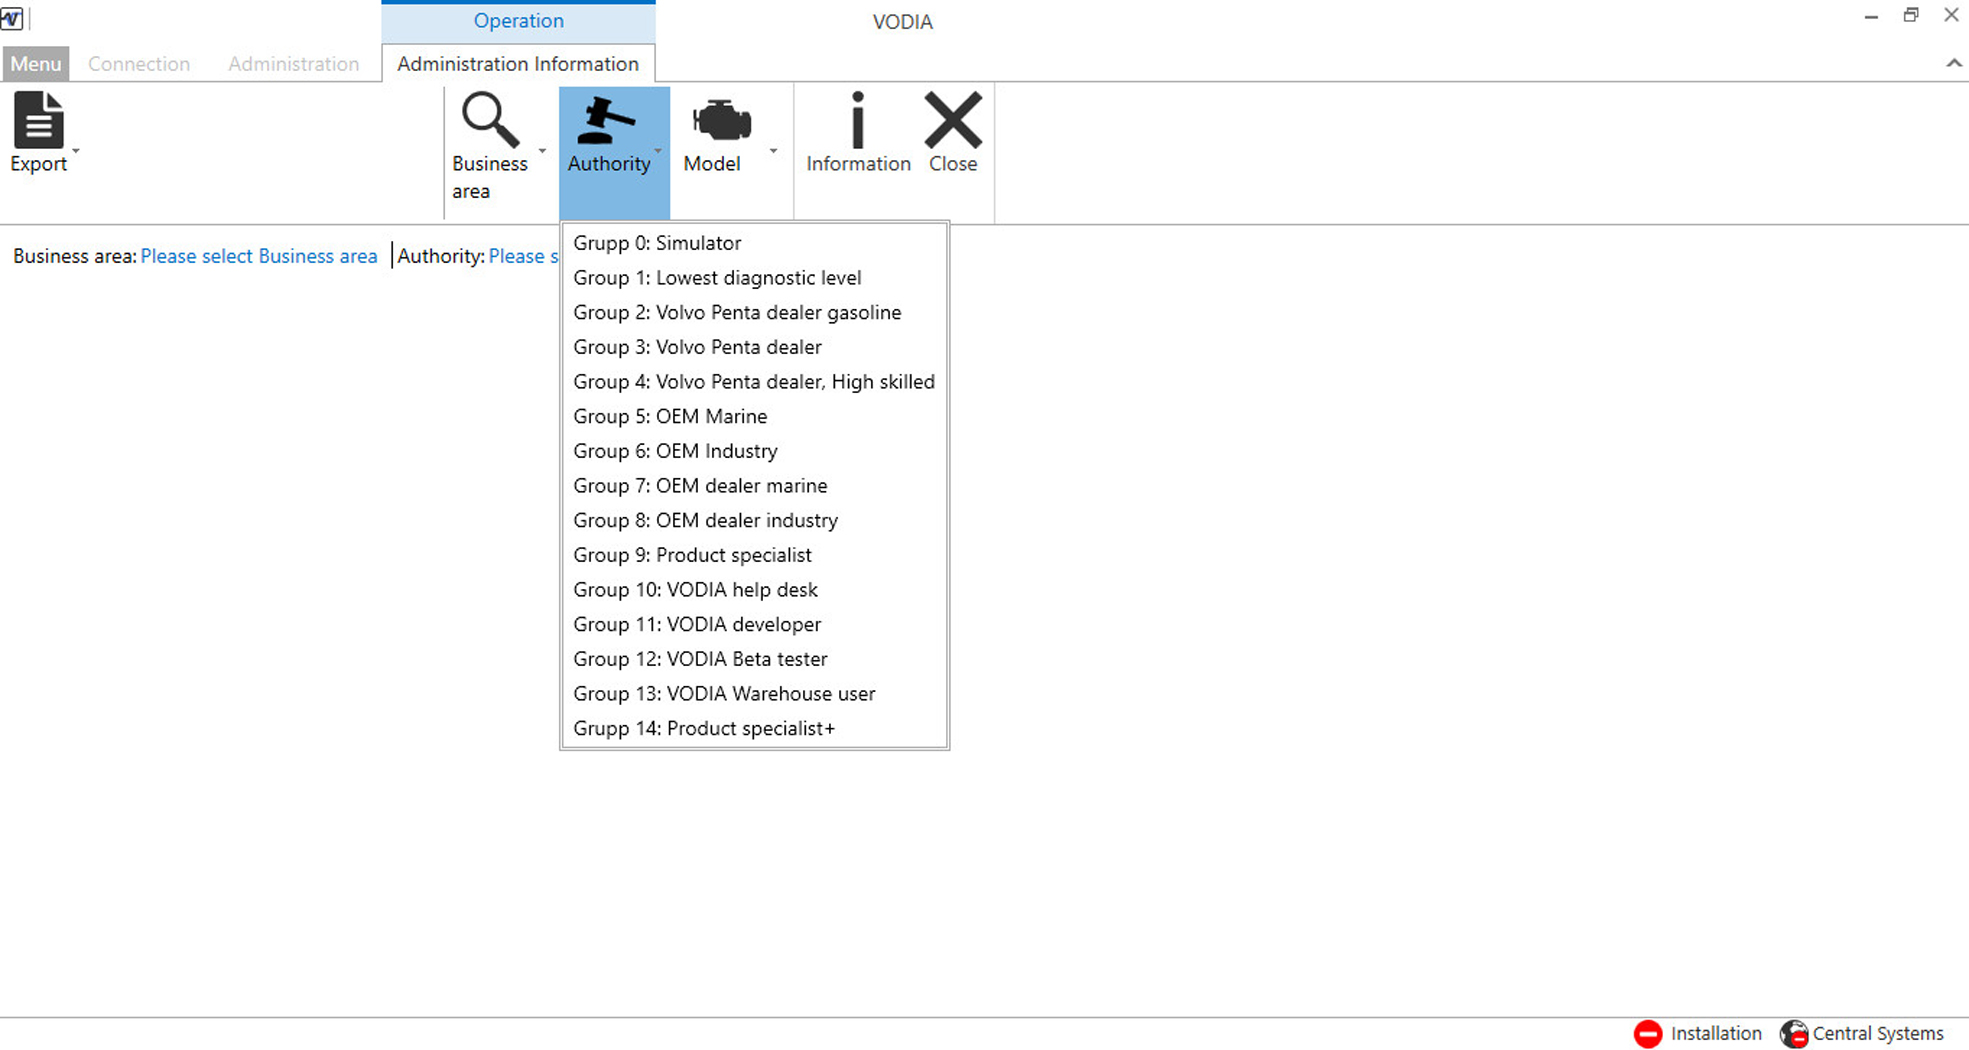Switch to the Administration Information tab
The width and height of the screenshot is (1969, 1050).
[x=517, y=64]
